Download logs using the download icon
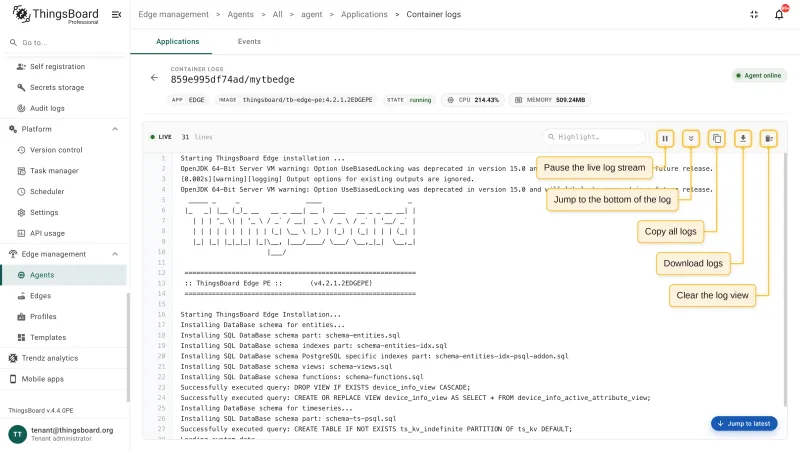The image size is (800, 450). [x=743, y=138]
